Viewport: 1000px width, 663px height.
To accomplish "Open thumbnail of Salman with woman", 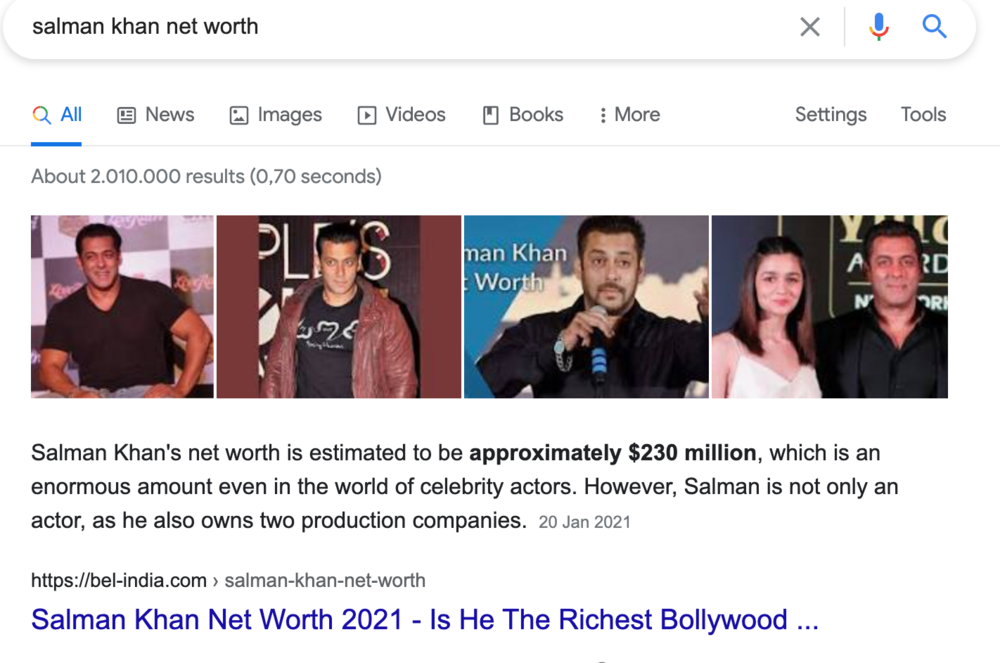I will [x=830, y=307].
